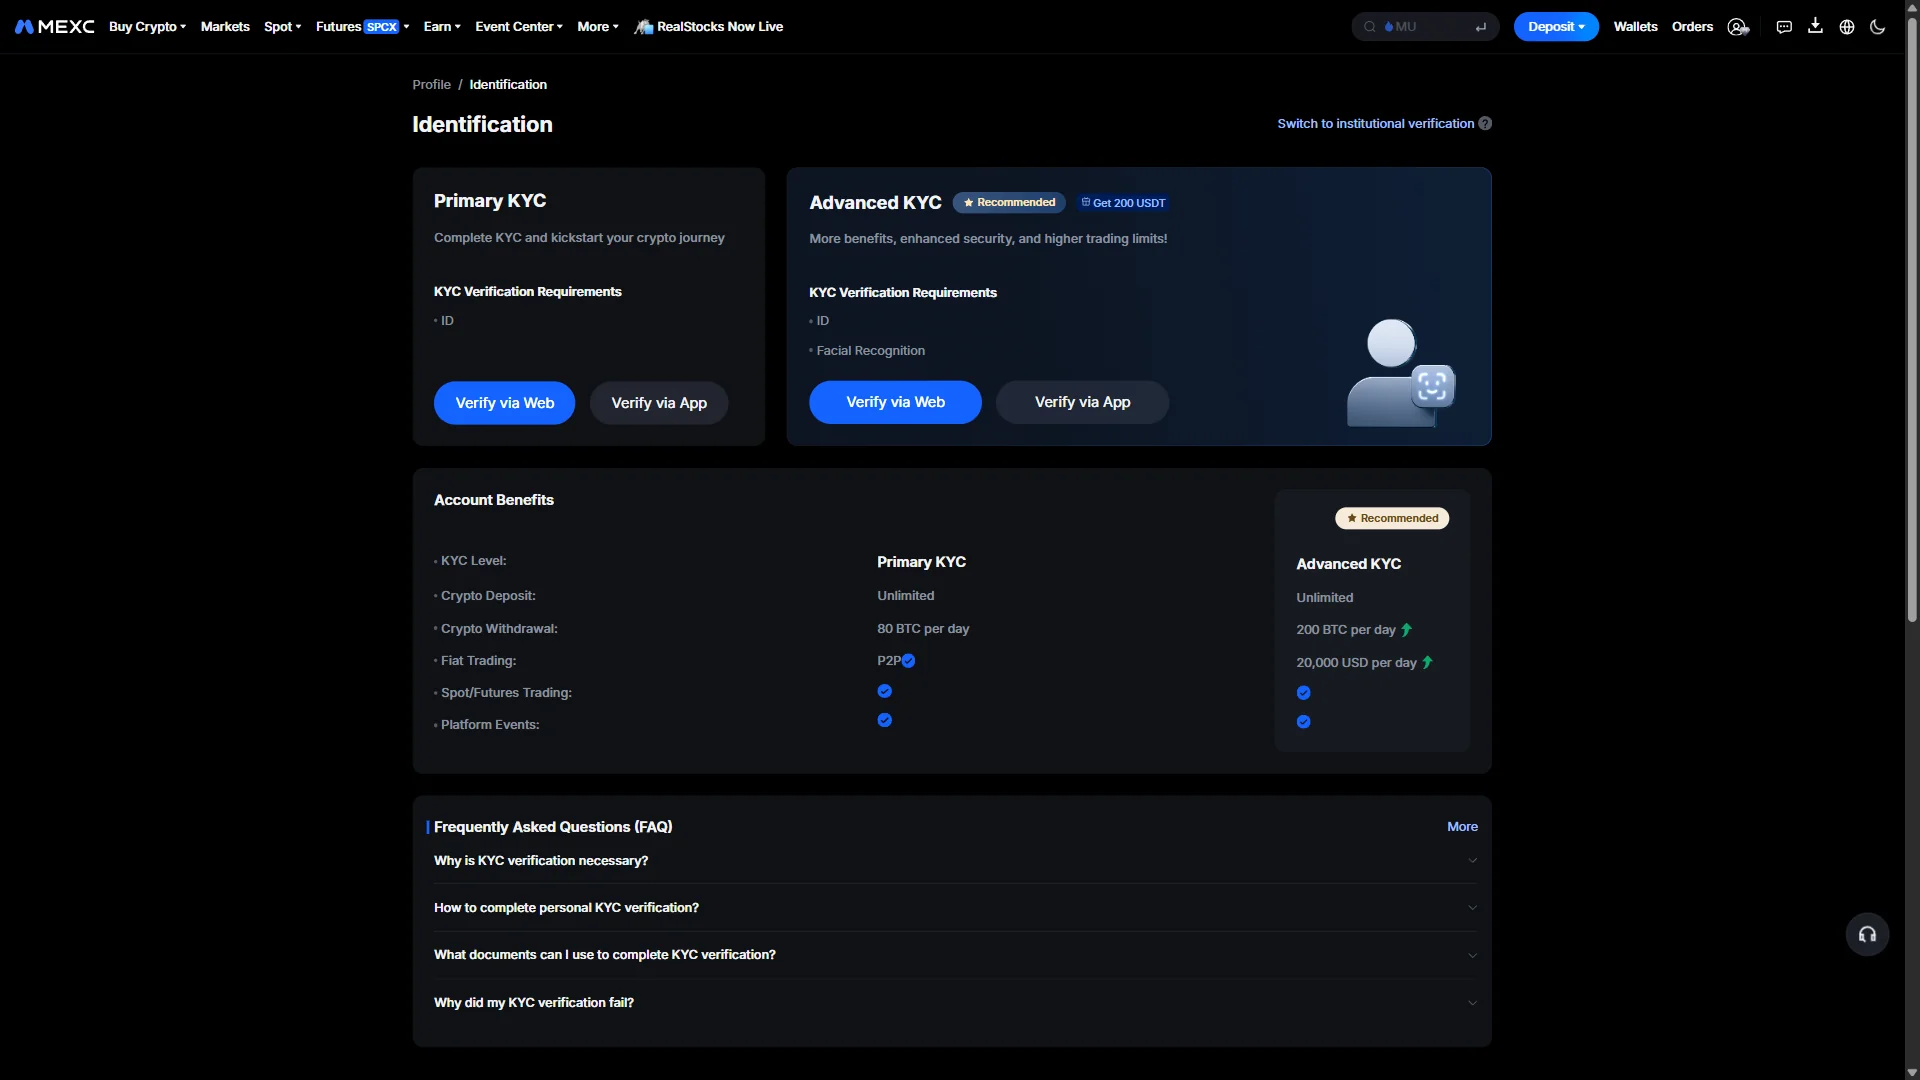Screen dimensions: 1920x1080
Task: Click the 'Crypto Withdrawal:' row label
Action: (x=499, y=629)
